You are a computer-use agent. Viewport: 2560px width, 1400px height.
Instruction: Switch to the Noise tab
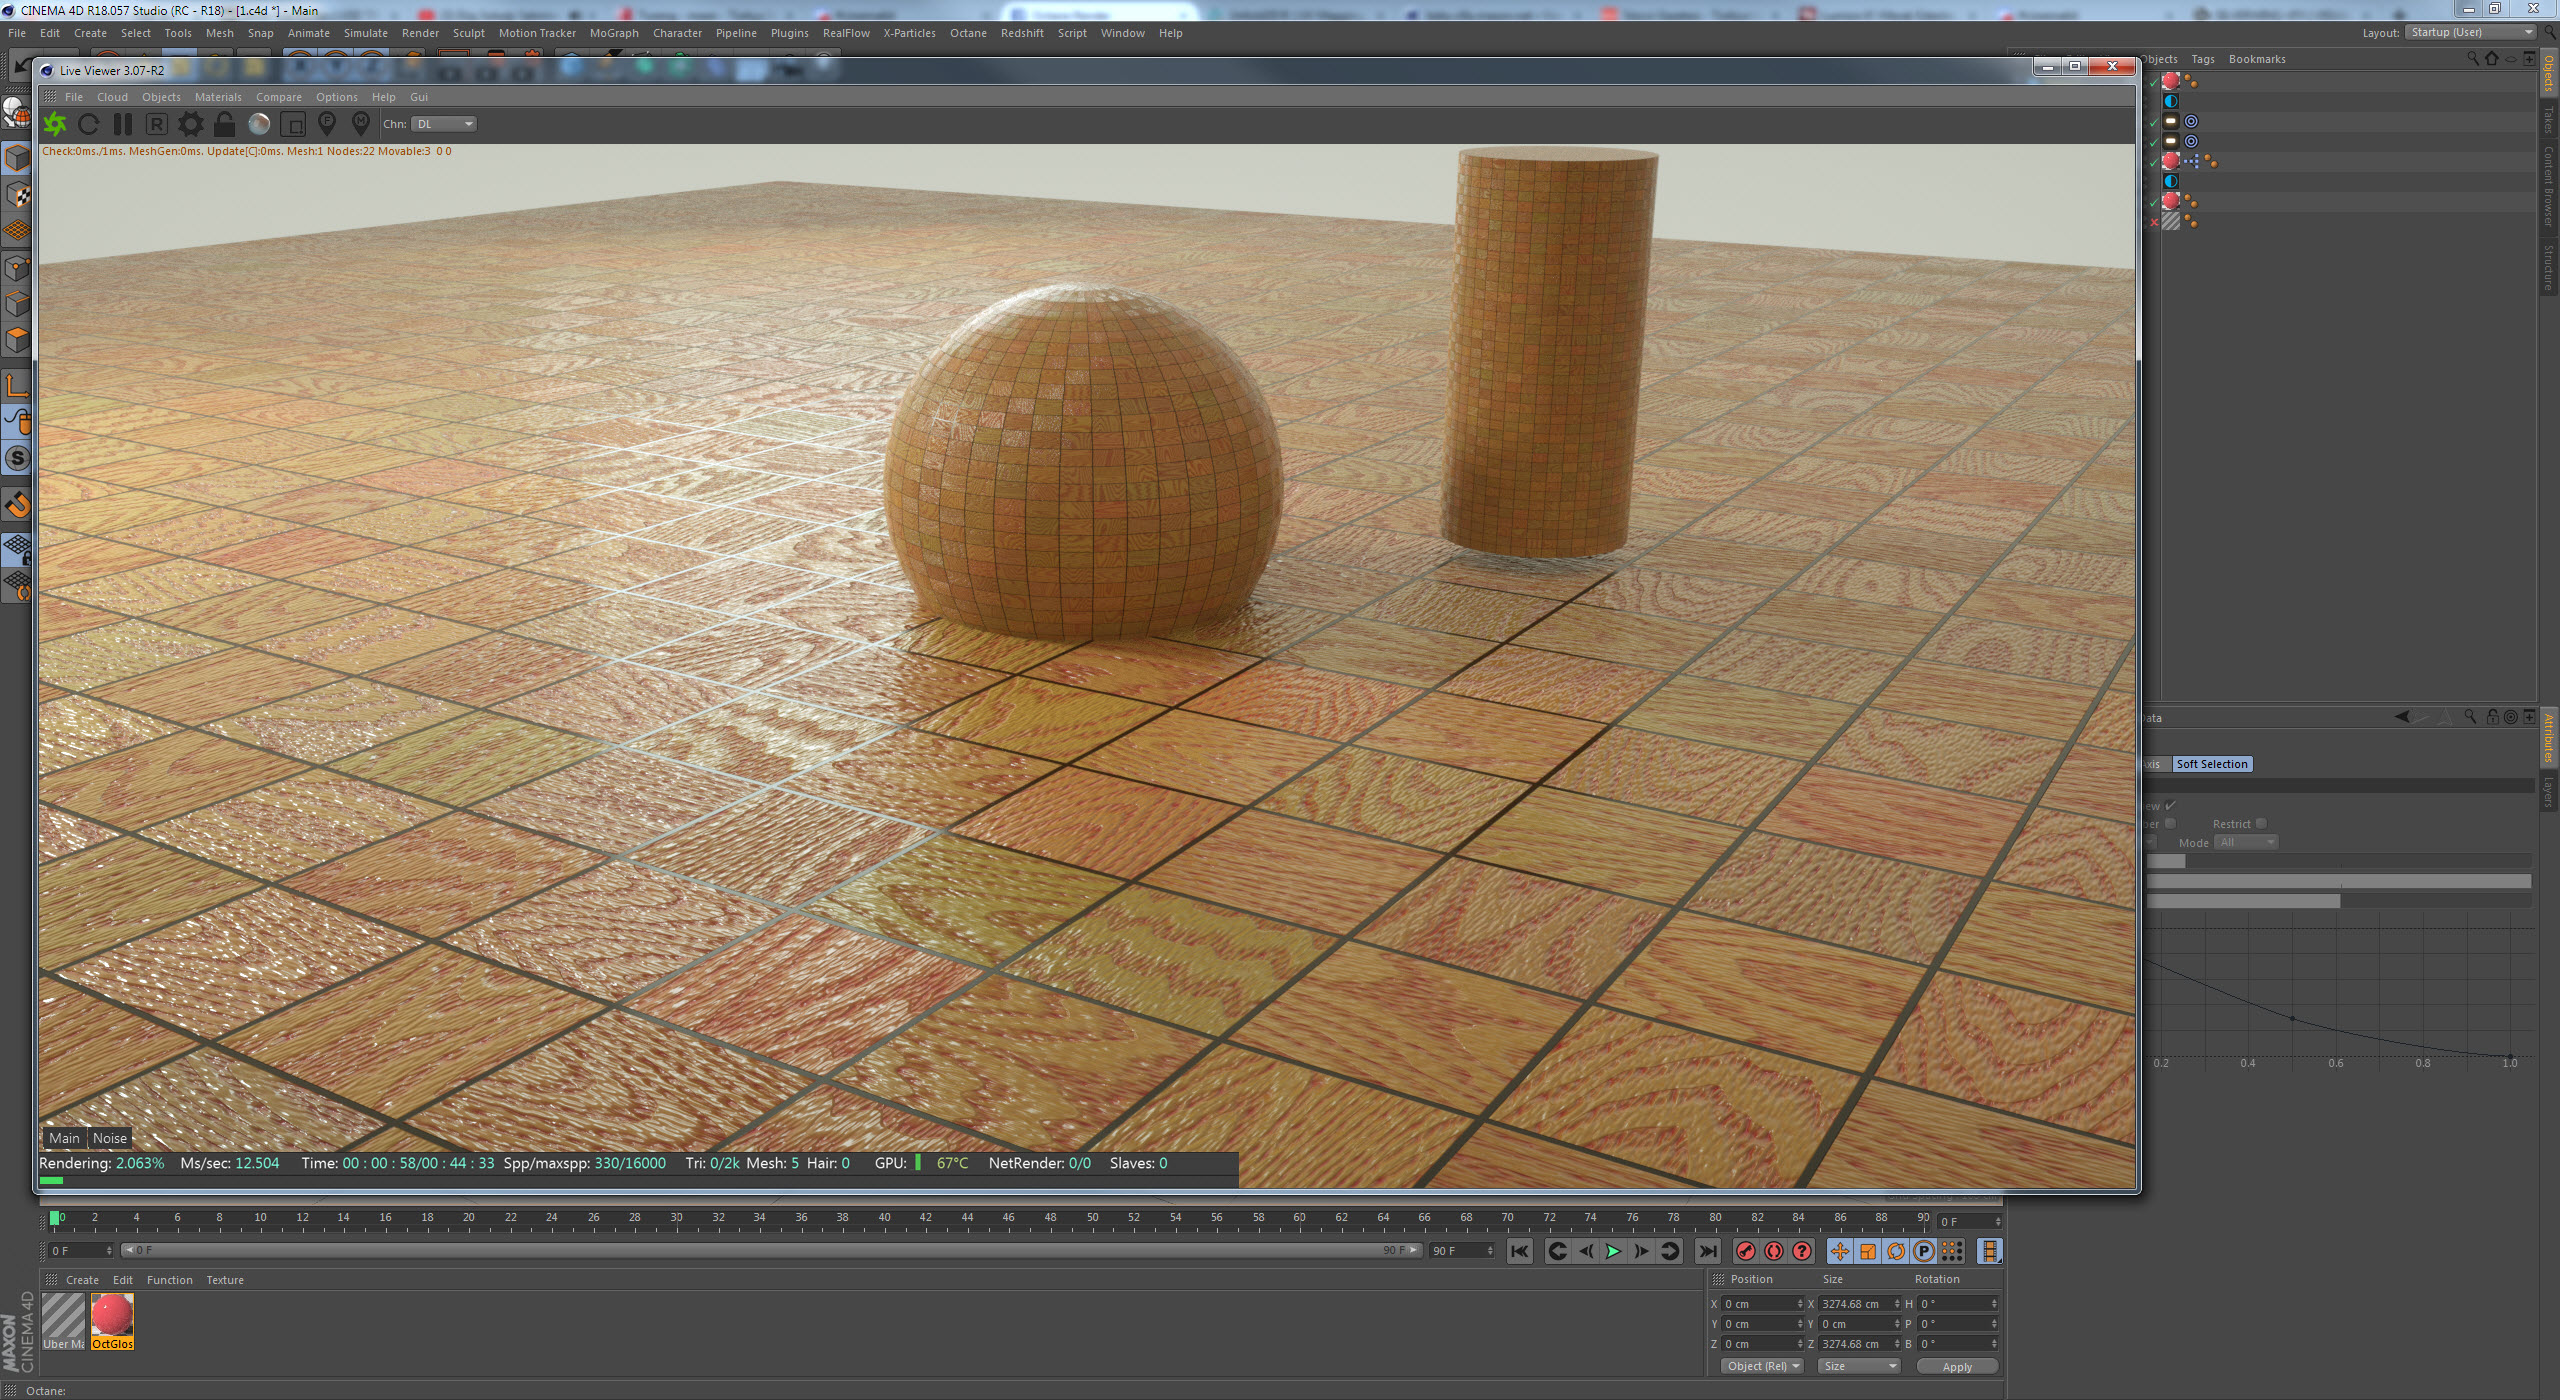[x=110, y=1138]
